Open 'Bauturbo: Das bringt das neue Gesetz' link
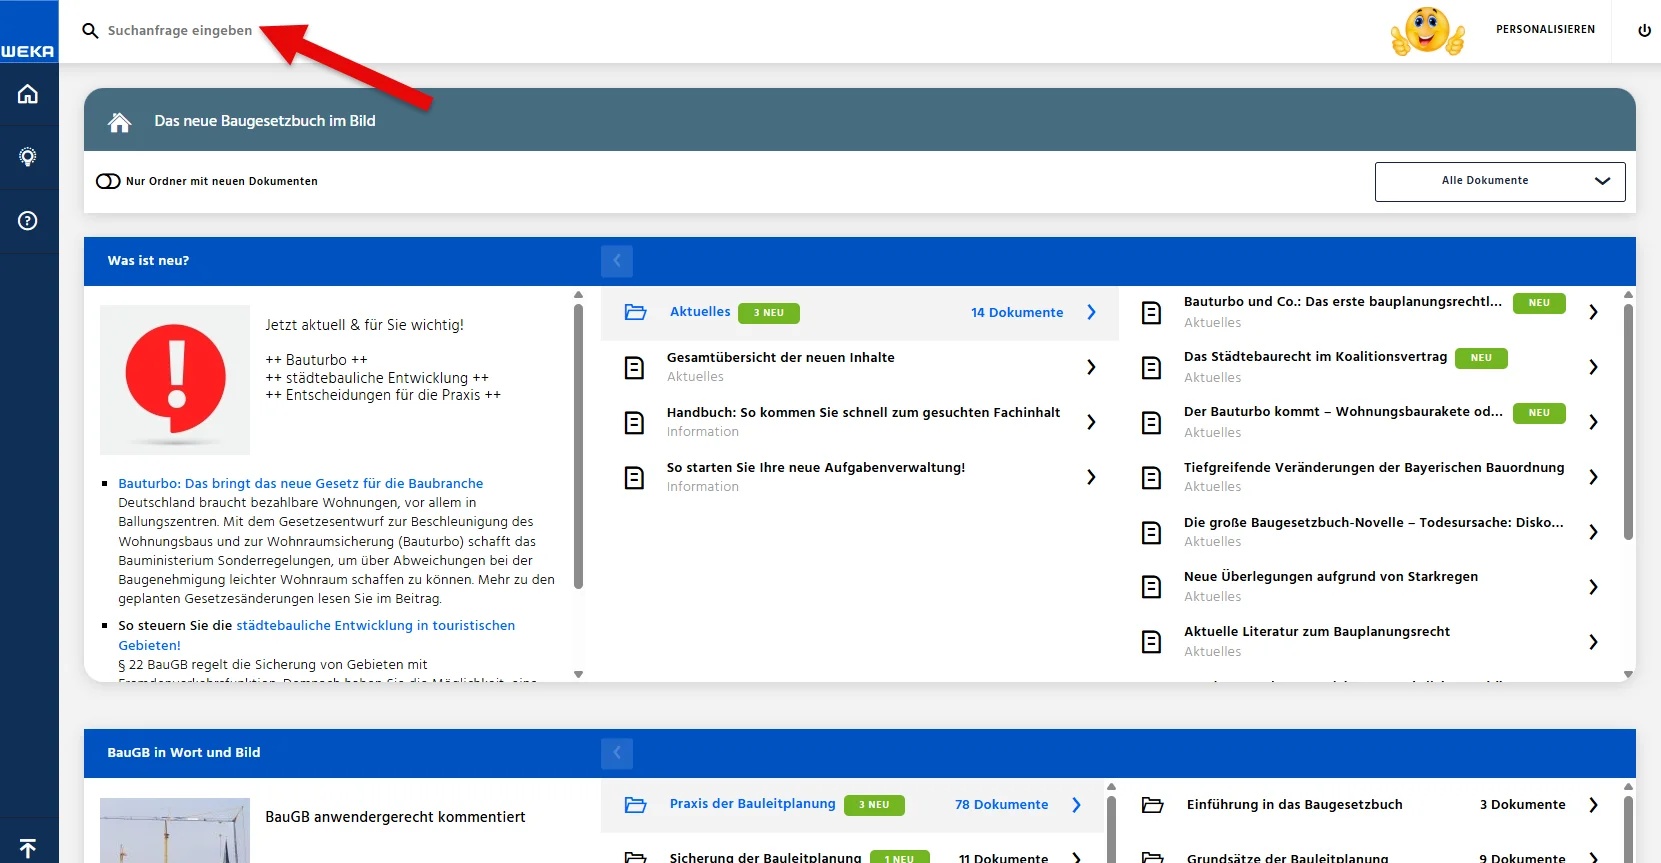The image size is (1661, 863). (x=300, y=483)
